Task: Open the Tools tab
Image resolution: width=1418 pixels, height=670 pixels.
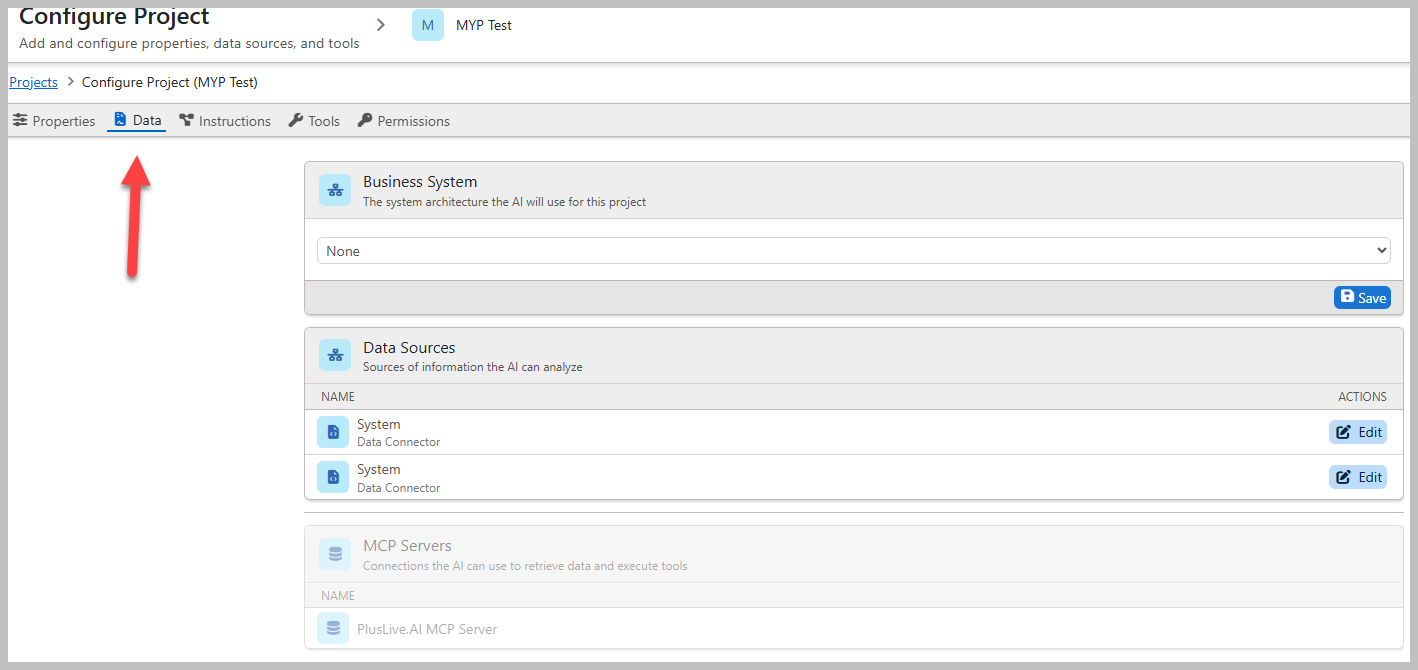Action: click(x=314, y=121)
